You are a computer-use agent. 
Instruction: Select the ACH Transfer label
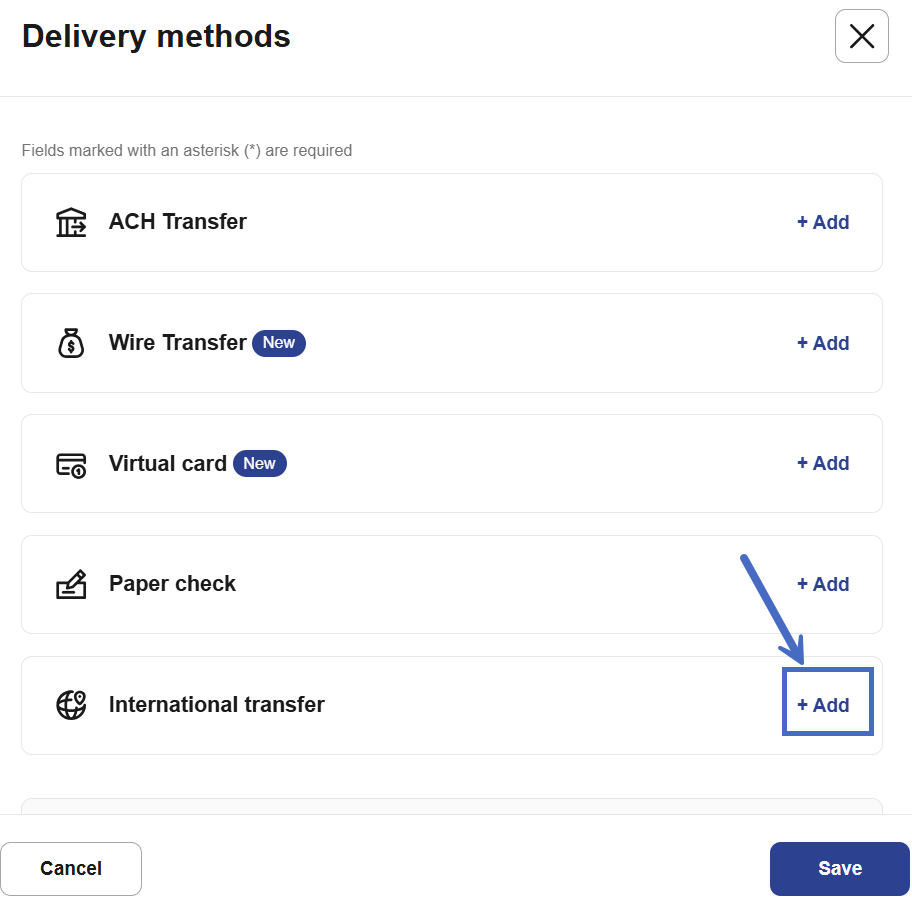tap(178, 222)
